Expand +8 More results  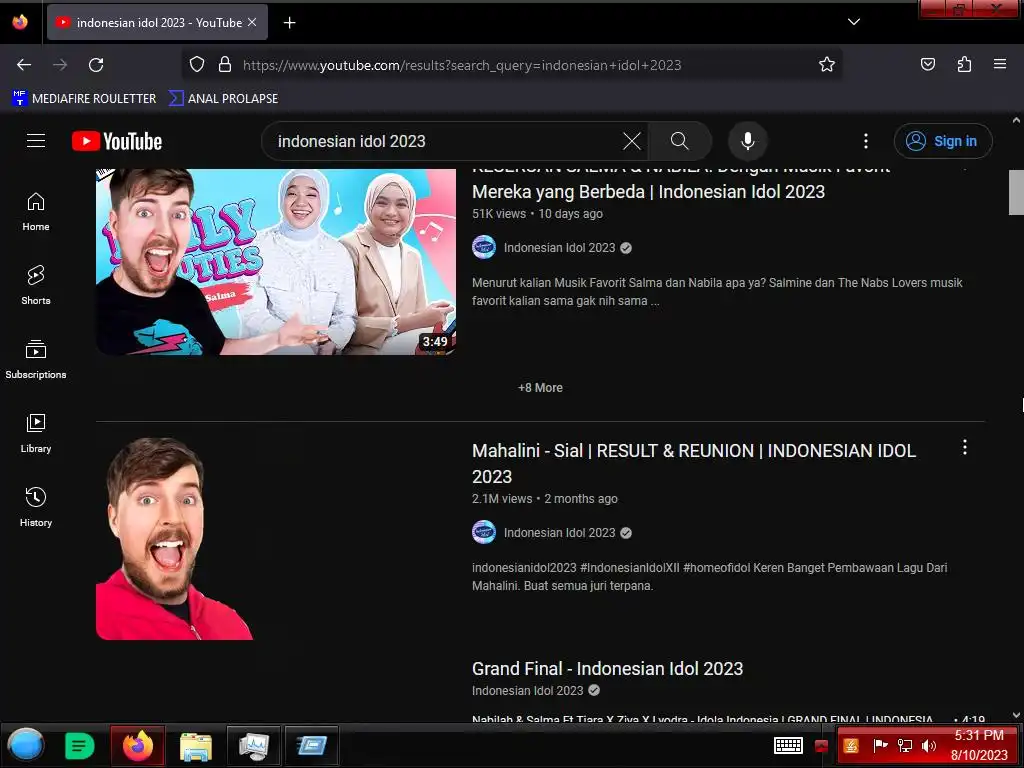click(540, 387)
